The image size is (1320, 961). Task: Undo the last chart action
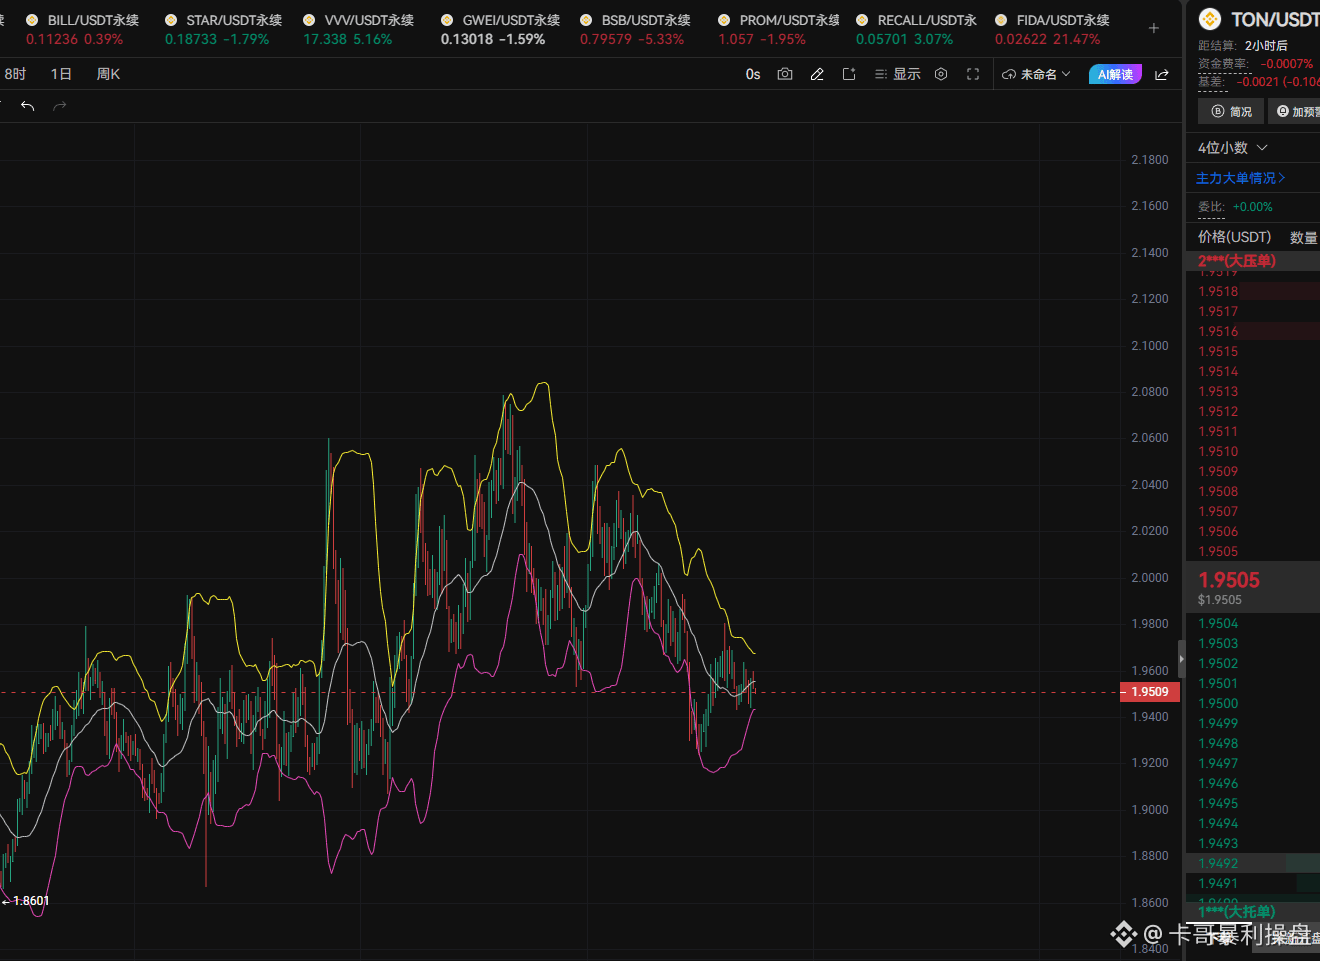27,106
